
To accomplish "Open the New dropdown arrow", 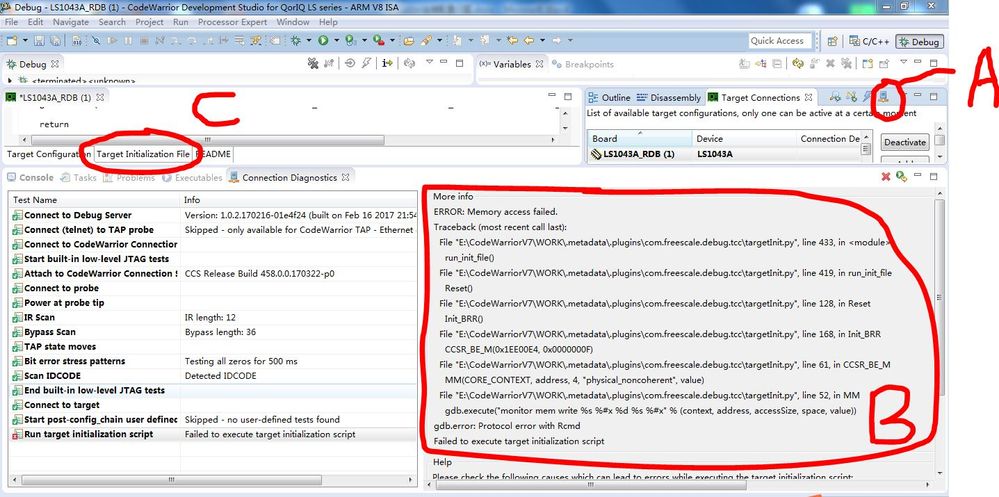I will coord(25,40).
